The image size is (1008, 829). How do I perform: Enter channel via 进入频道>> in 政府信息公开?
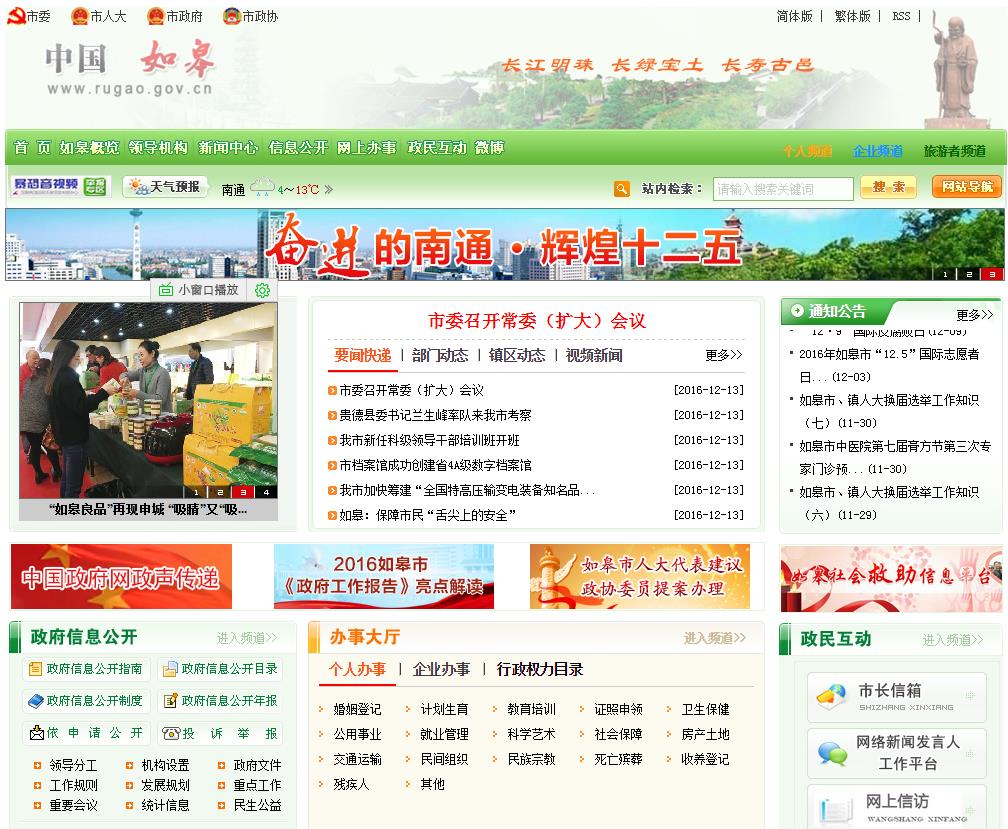pyautogui.click(x=247, y=637)
